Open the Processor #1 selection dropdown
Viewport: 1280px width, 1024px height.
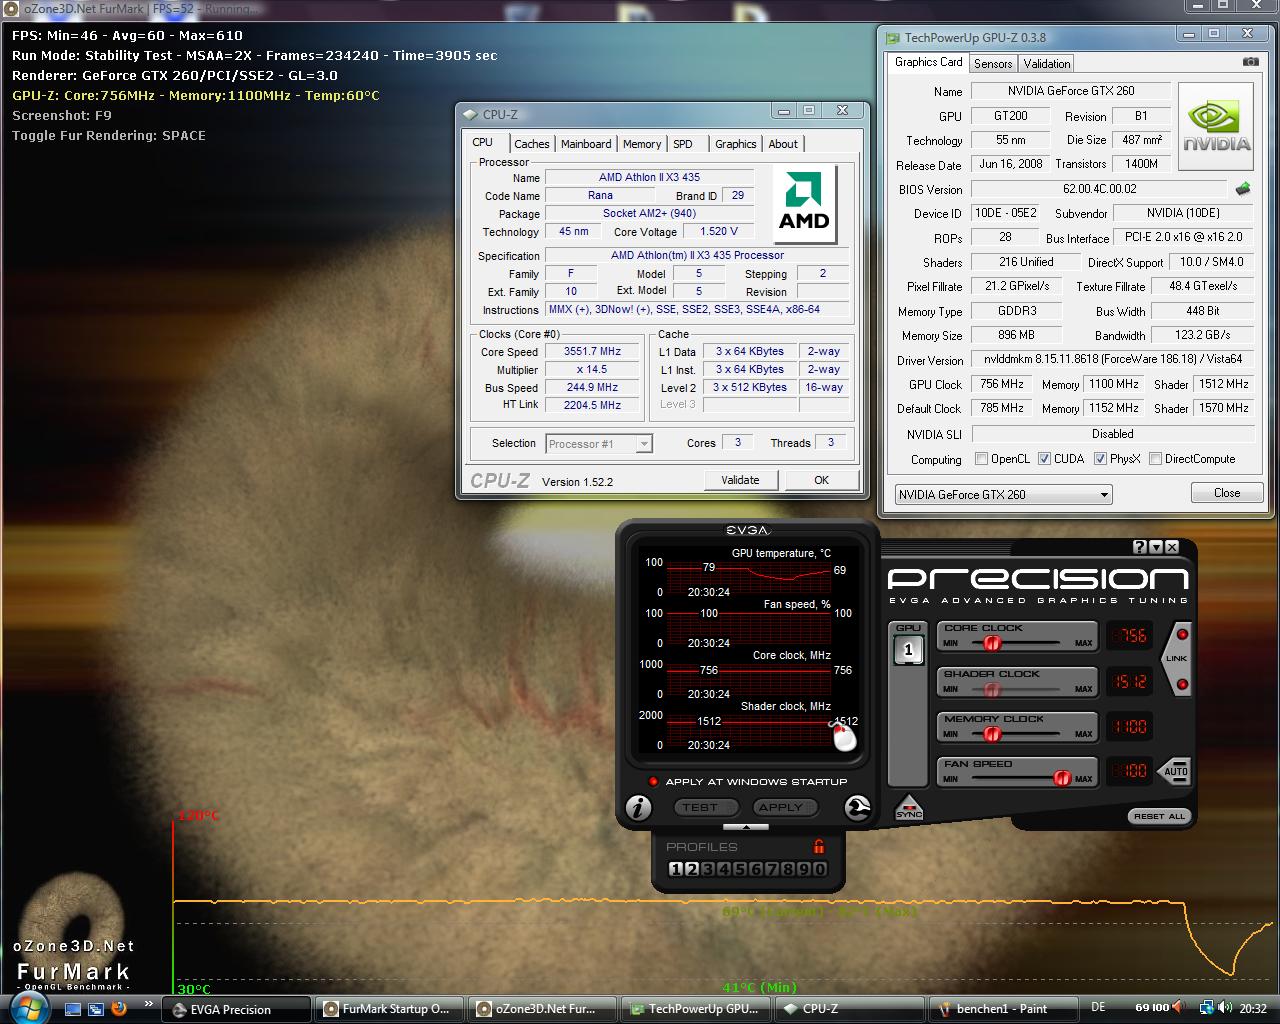click(x=599, y=444)
